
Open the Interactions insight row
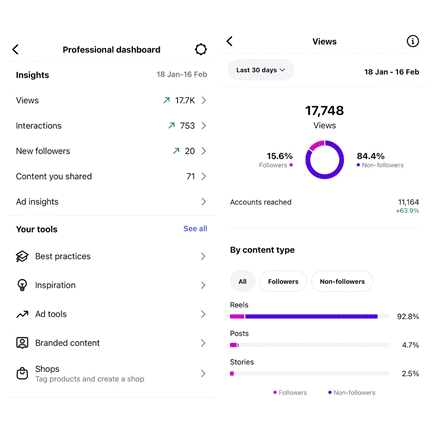click(x=111, y=126)
